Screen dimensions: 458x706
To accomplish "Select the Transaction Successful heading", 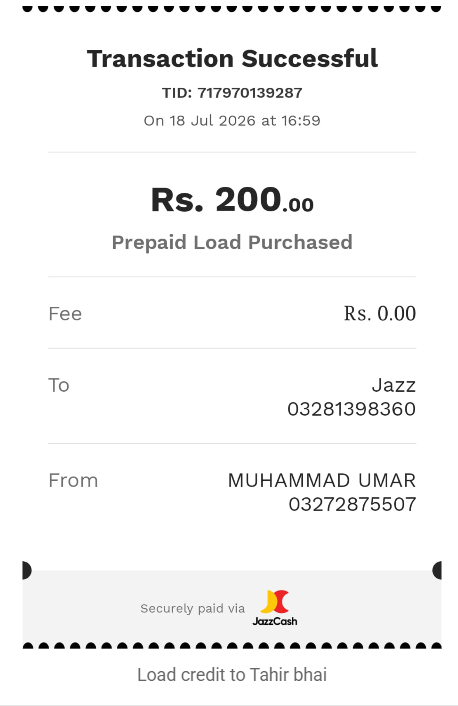I will [x=232, y=59].
